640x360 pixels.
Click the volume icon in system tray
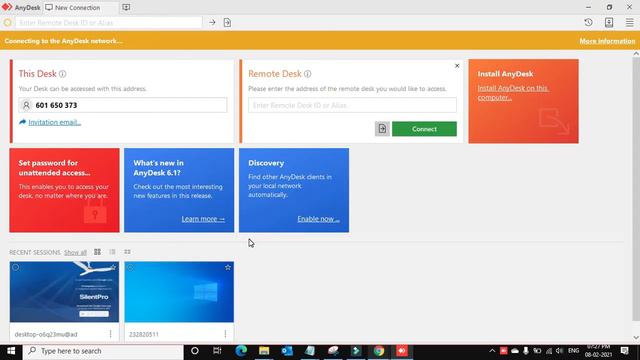(560, 351)
